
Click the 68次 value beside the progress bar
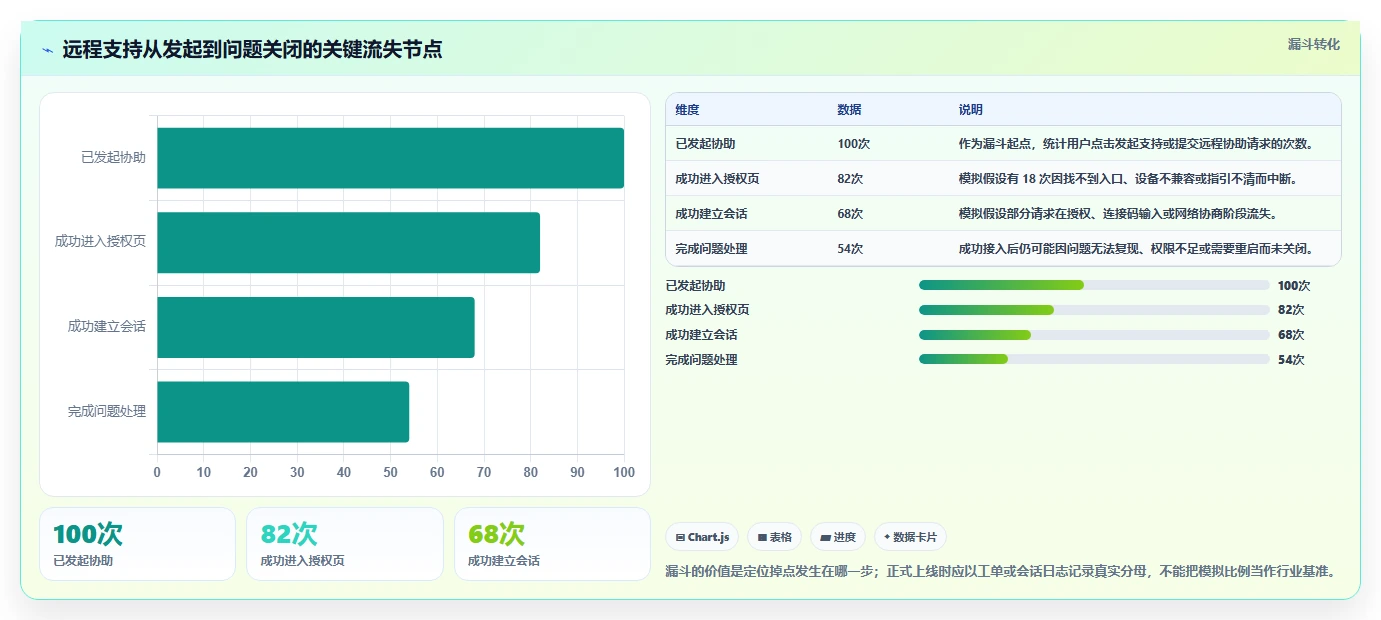[x=1291, y=335]
